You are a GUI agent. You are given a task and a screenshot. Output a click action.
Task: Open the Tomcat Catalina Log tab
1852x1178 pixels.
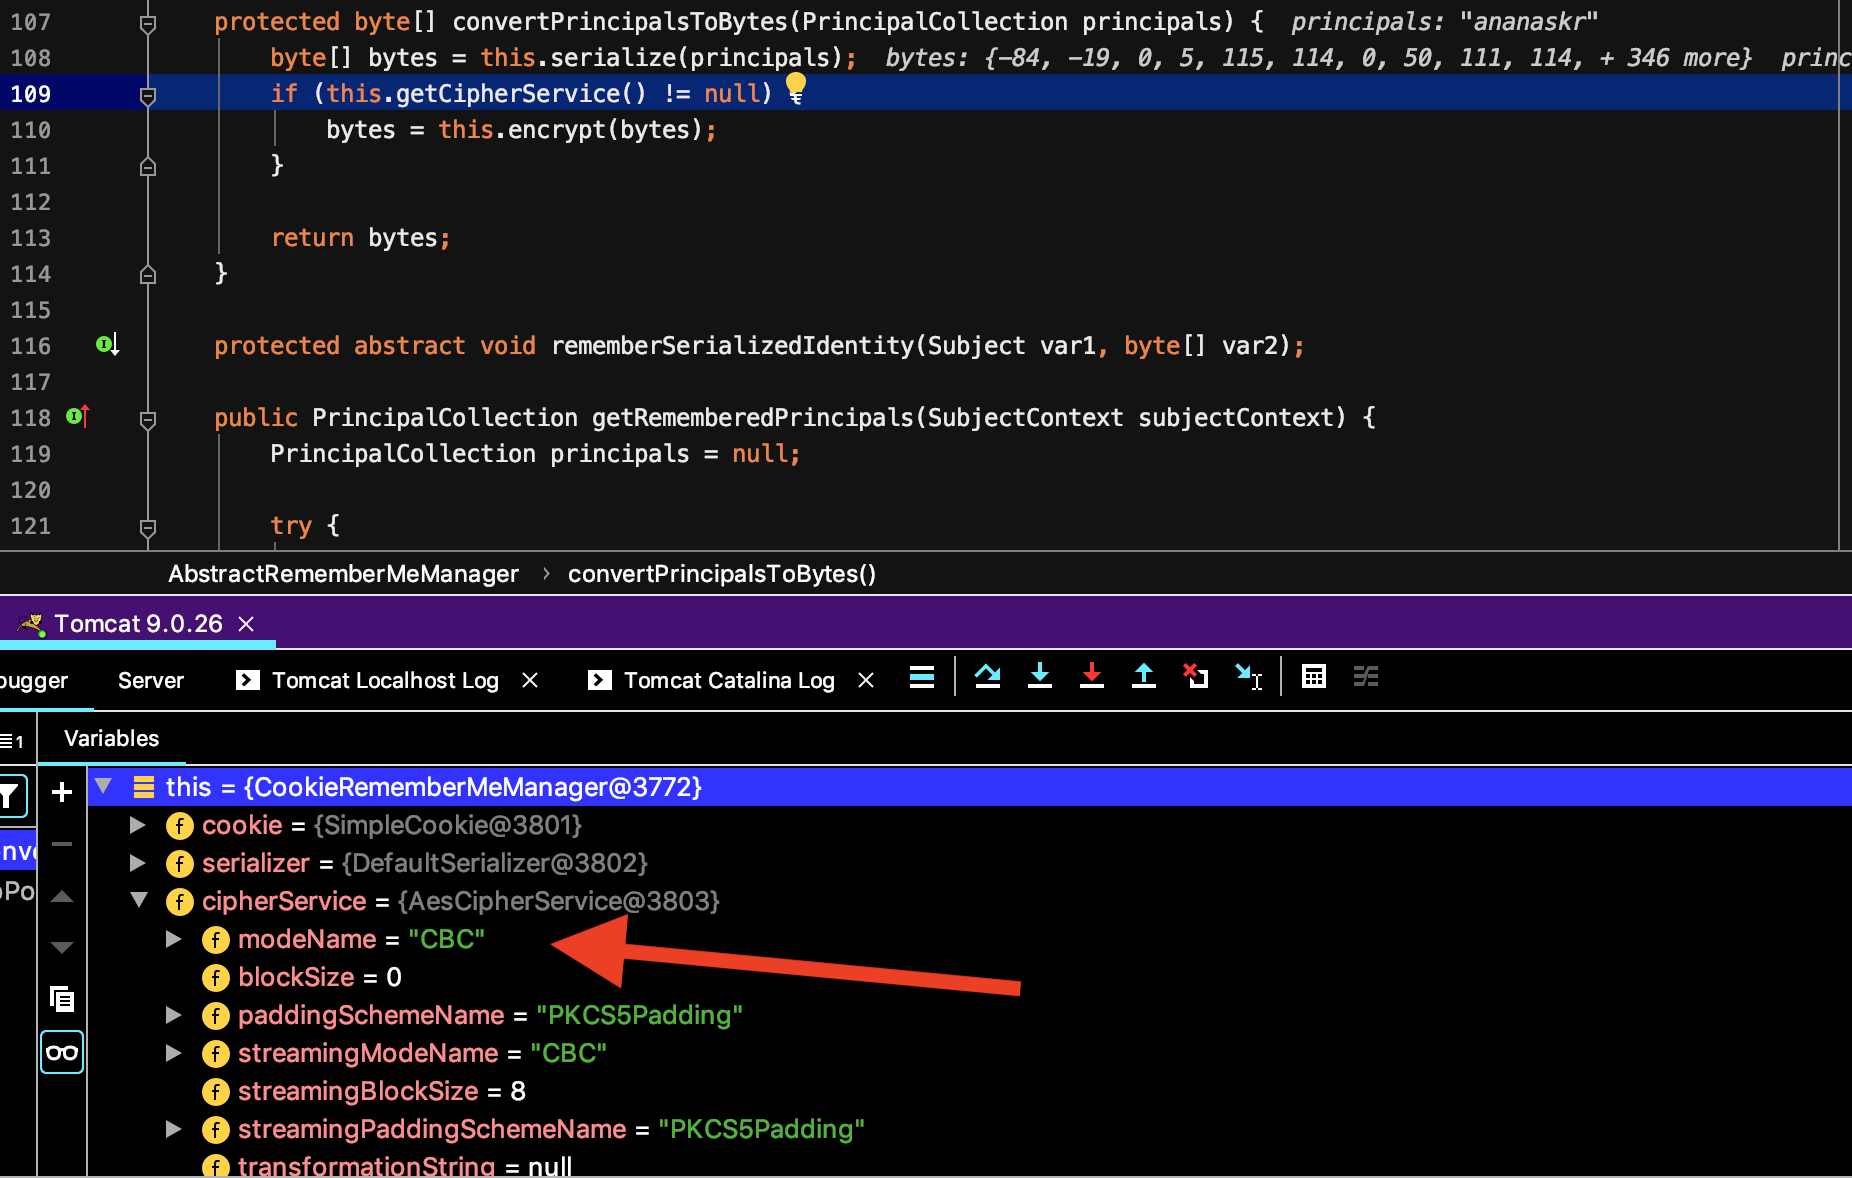[728, 681]
